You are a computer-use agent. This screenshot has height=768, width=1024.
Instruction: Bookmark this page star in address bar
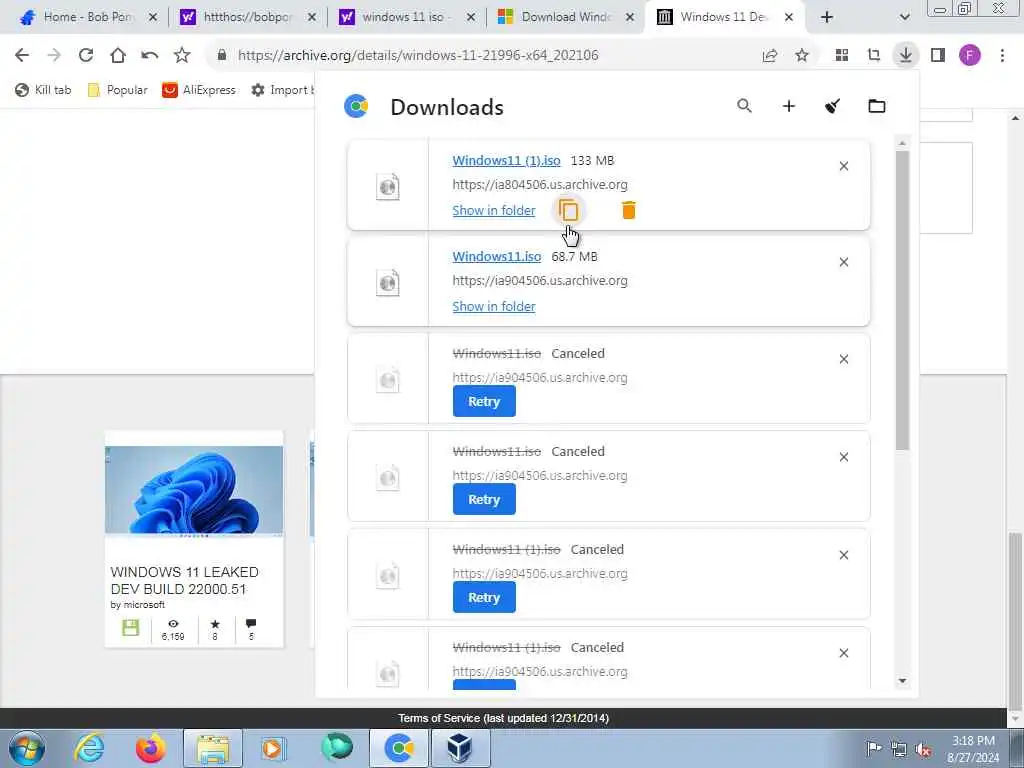802,56
